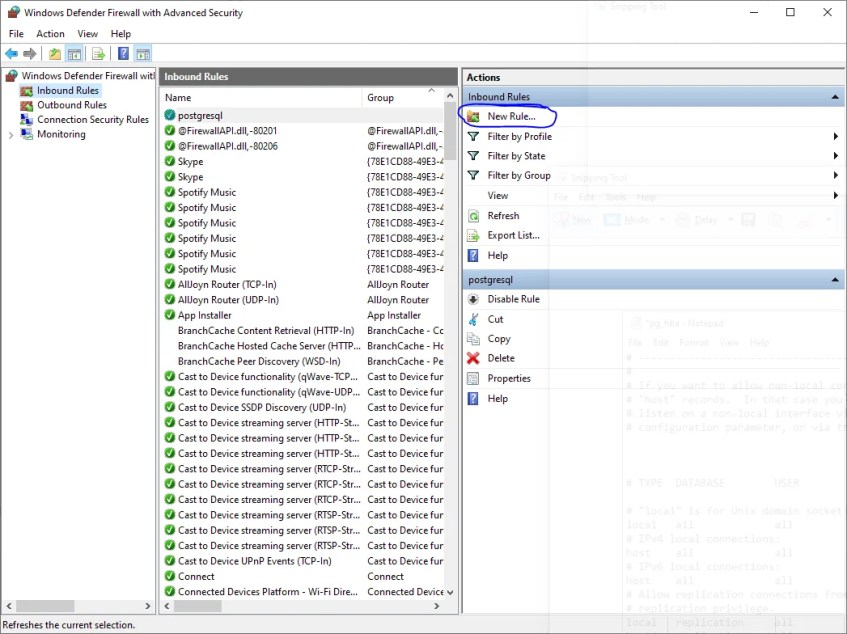Screen dimensions: 847x634
Task: Click the rules list vertical scrollbar thumb
Action: (x=450, y=131)
